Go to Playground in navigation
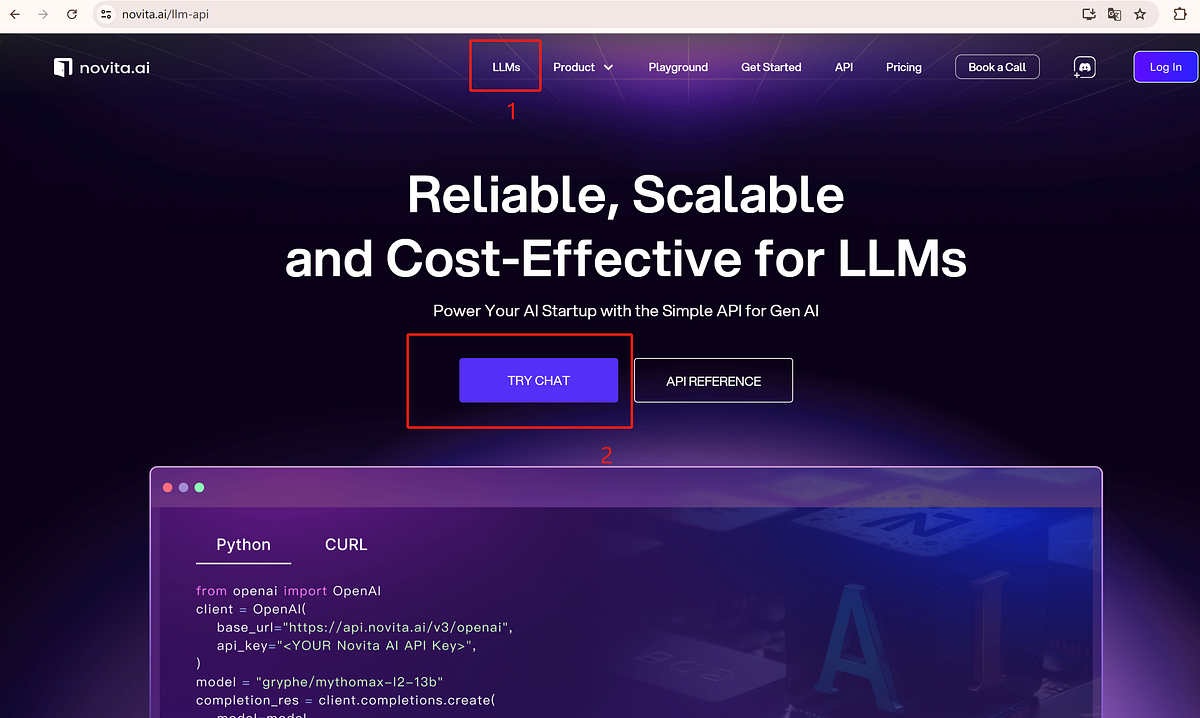1200x718 pixels. [678, 67]
